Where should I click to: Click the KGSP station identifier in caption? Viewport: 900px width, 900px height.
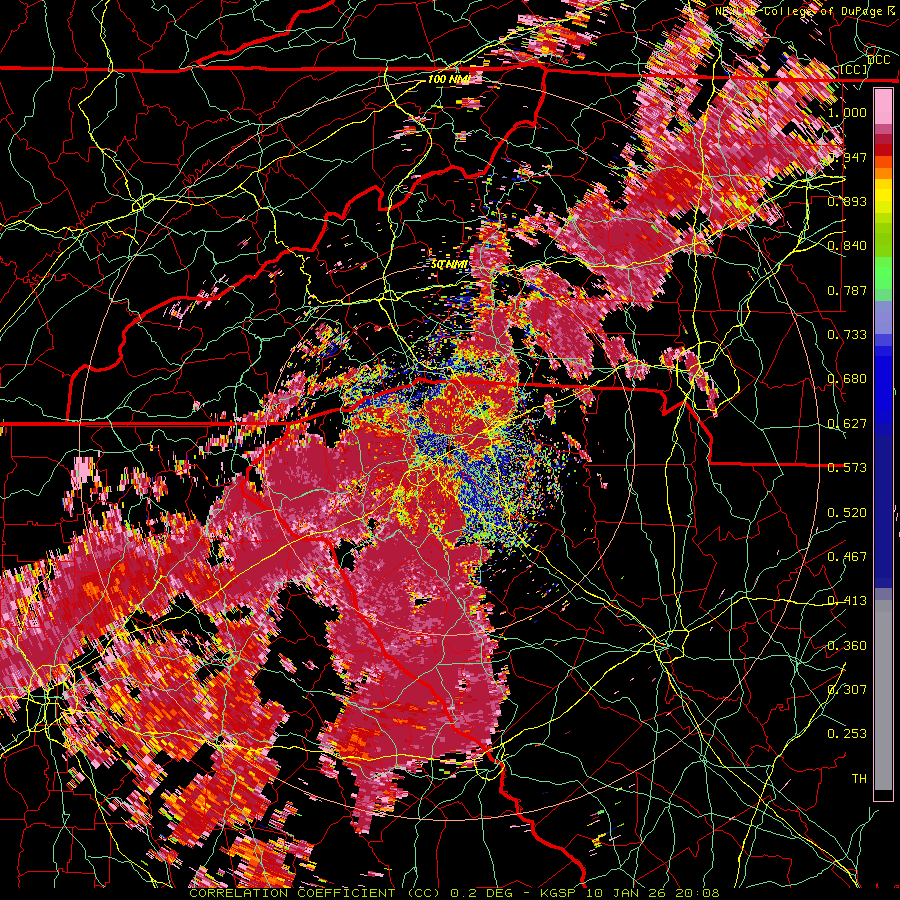click(x=558, y=893)
